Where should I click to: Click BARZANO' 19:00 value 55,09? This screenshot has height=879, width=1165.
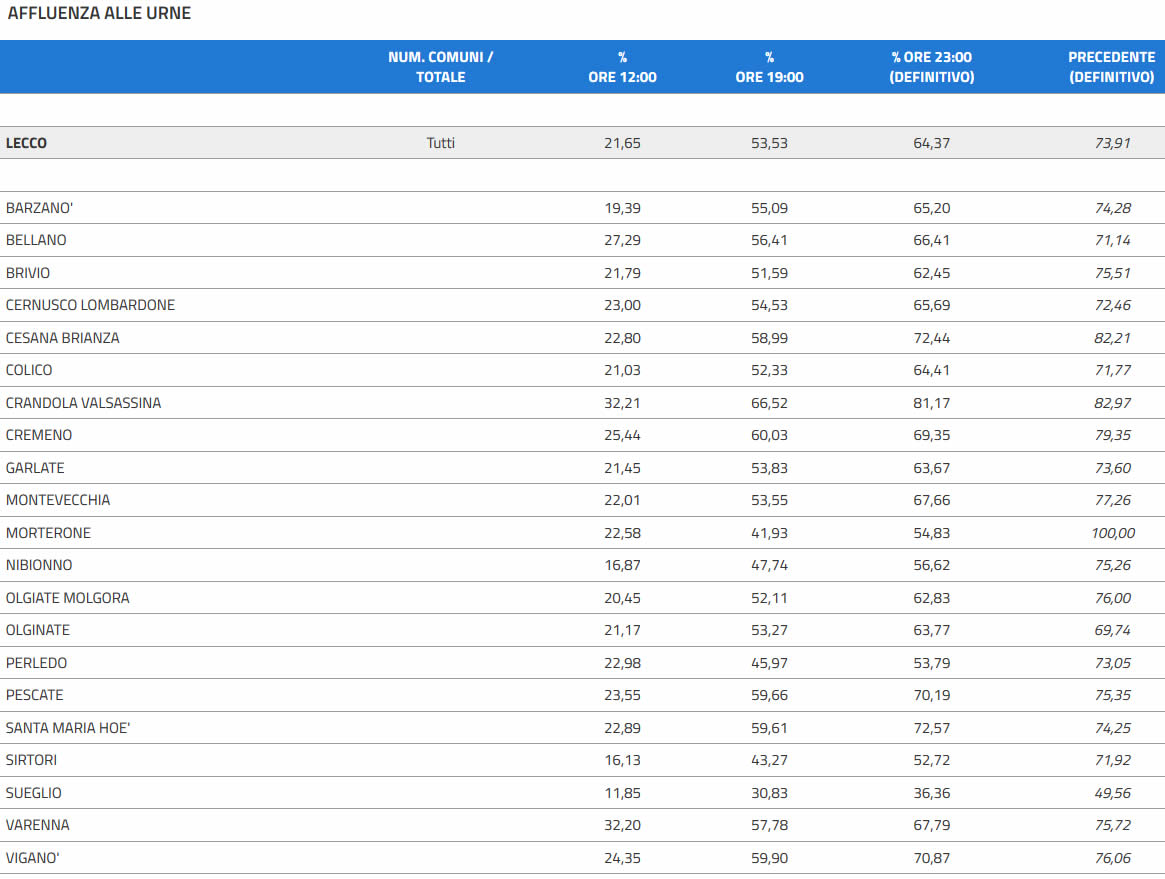(769, 208)
